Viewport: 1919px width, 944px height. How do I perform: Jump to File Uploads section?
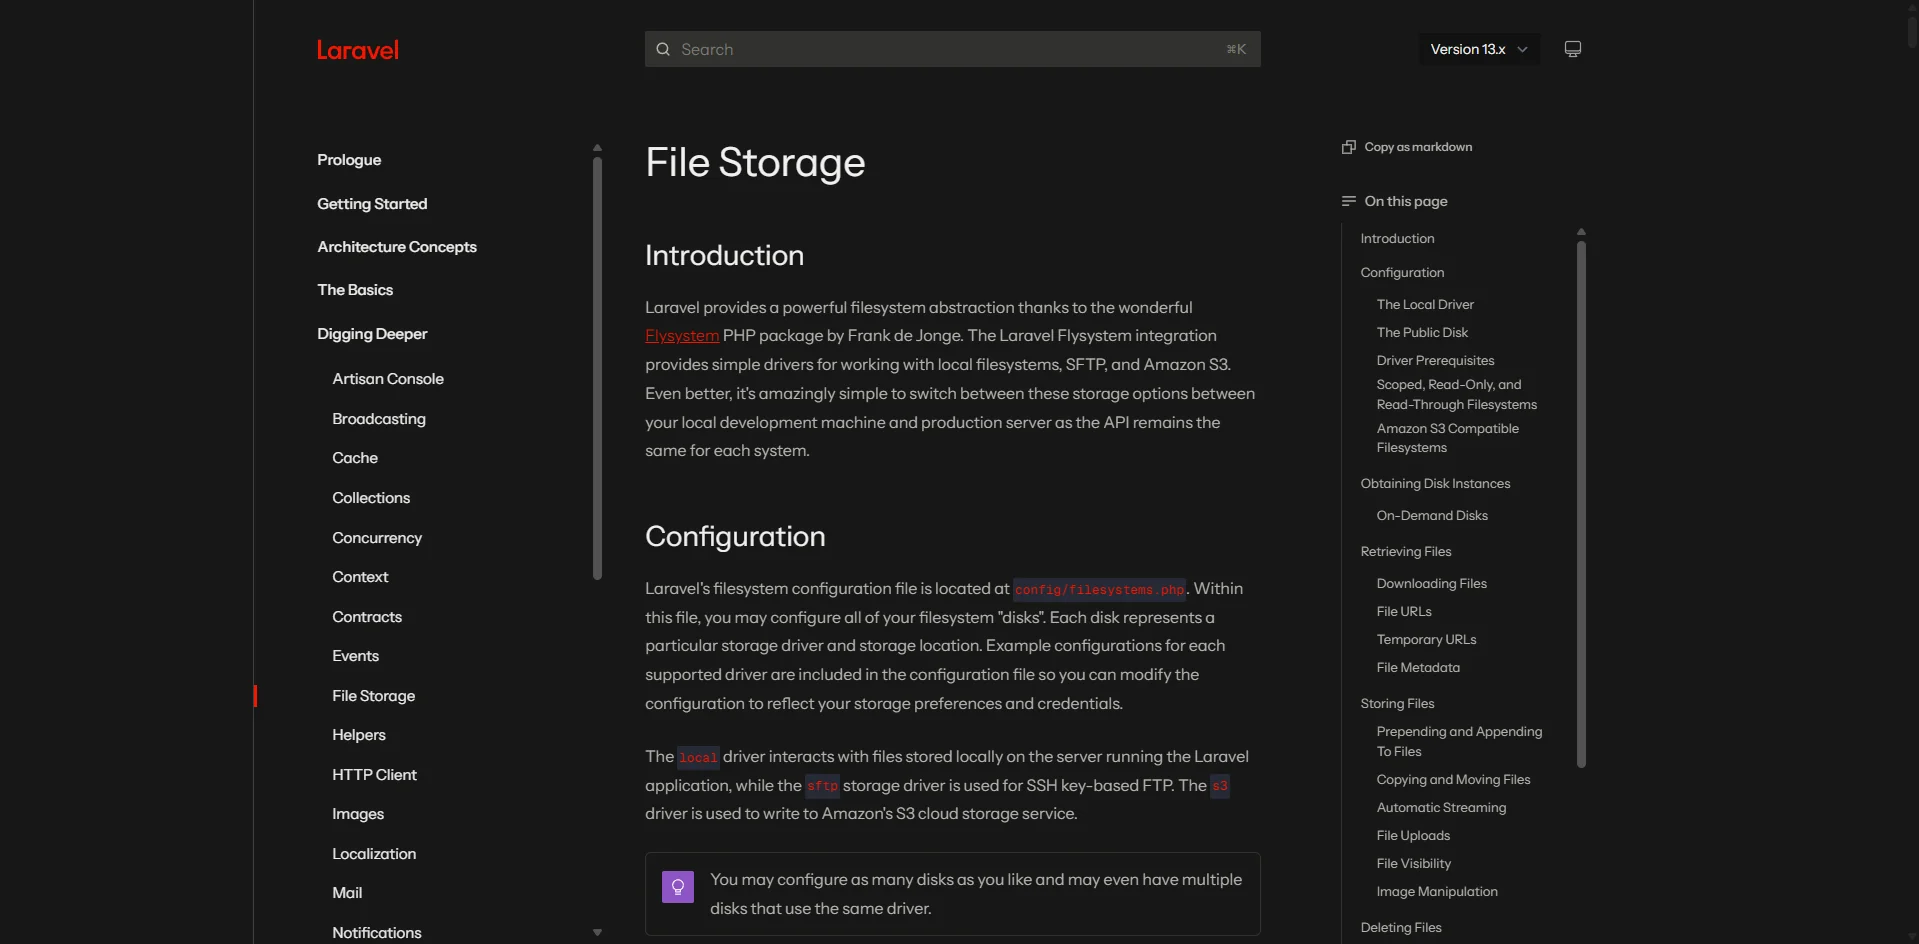click(1413, 836)
